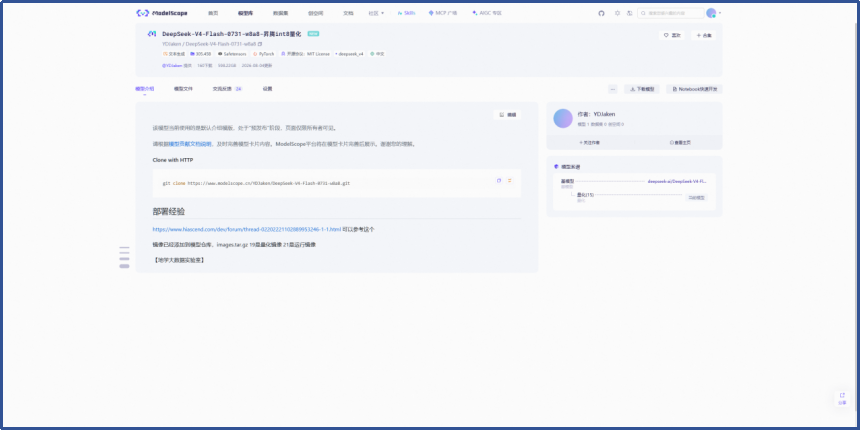The height and width of the screenshot is (430, 861).
Task: Open the deepseek-ai base model link
Action: click(678, 181)
